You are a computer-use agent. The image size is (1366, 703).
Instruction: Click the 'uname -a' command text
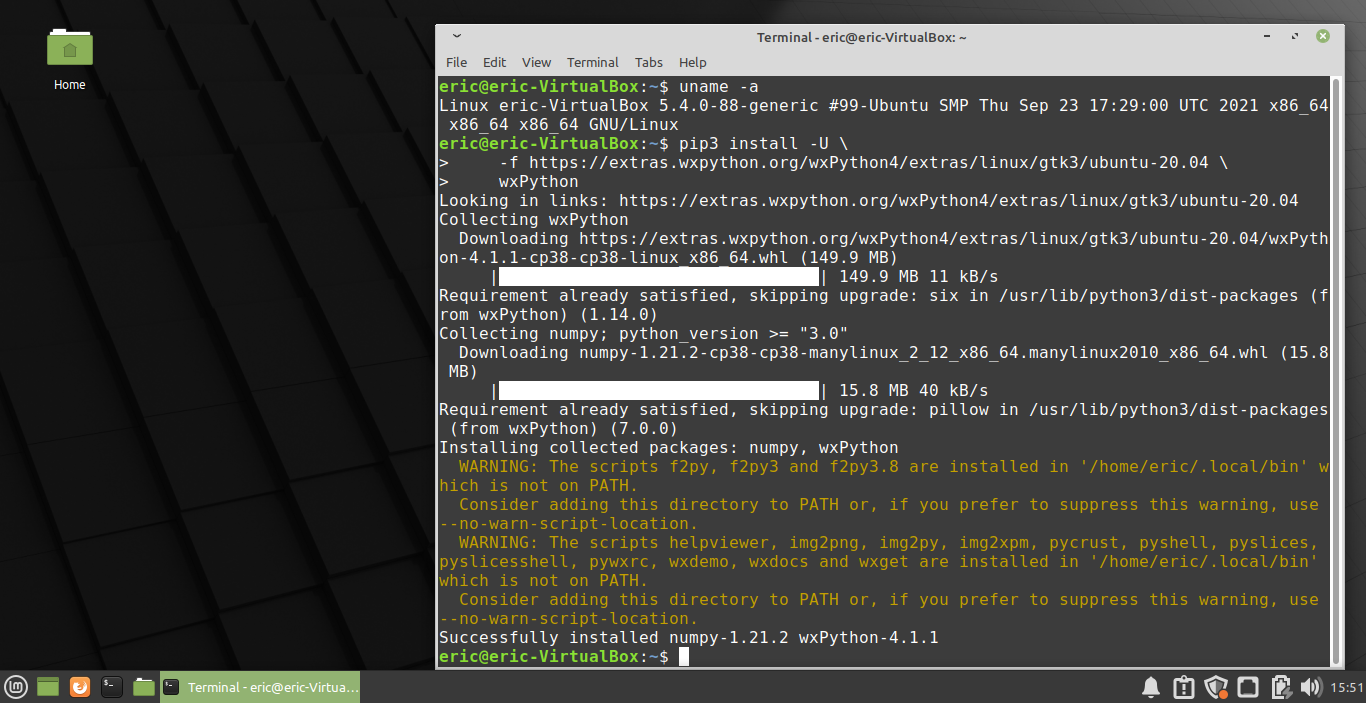(719, 87)
